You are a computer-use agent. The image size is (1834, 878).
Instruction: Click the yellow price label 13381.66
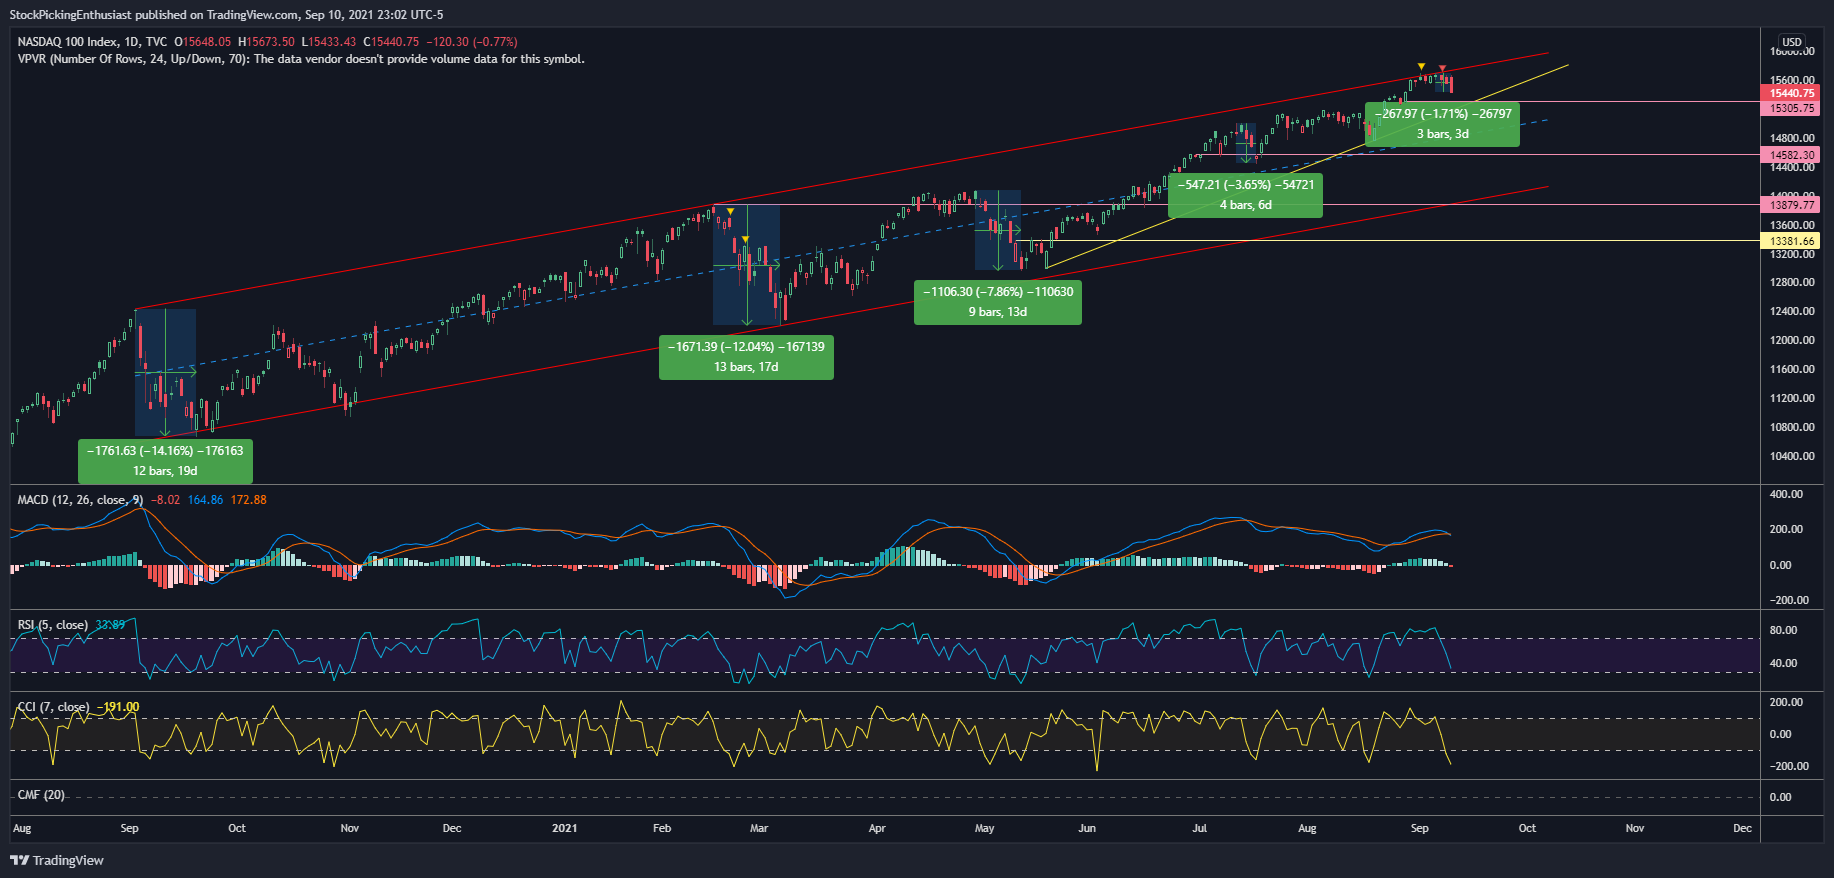click(x=1790, y=241)
